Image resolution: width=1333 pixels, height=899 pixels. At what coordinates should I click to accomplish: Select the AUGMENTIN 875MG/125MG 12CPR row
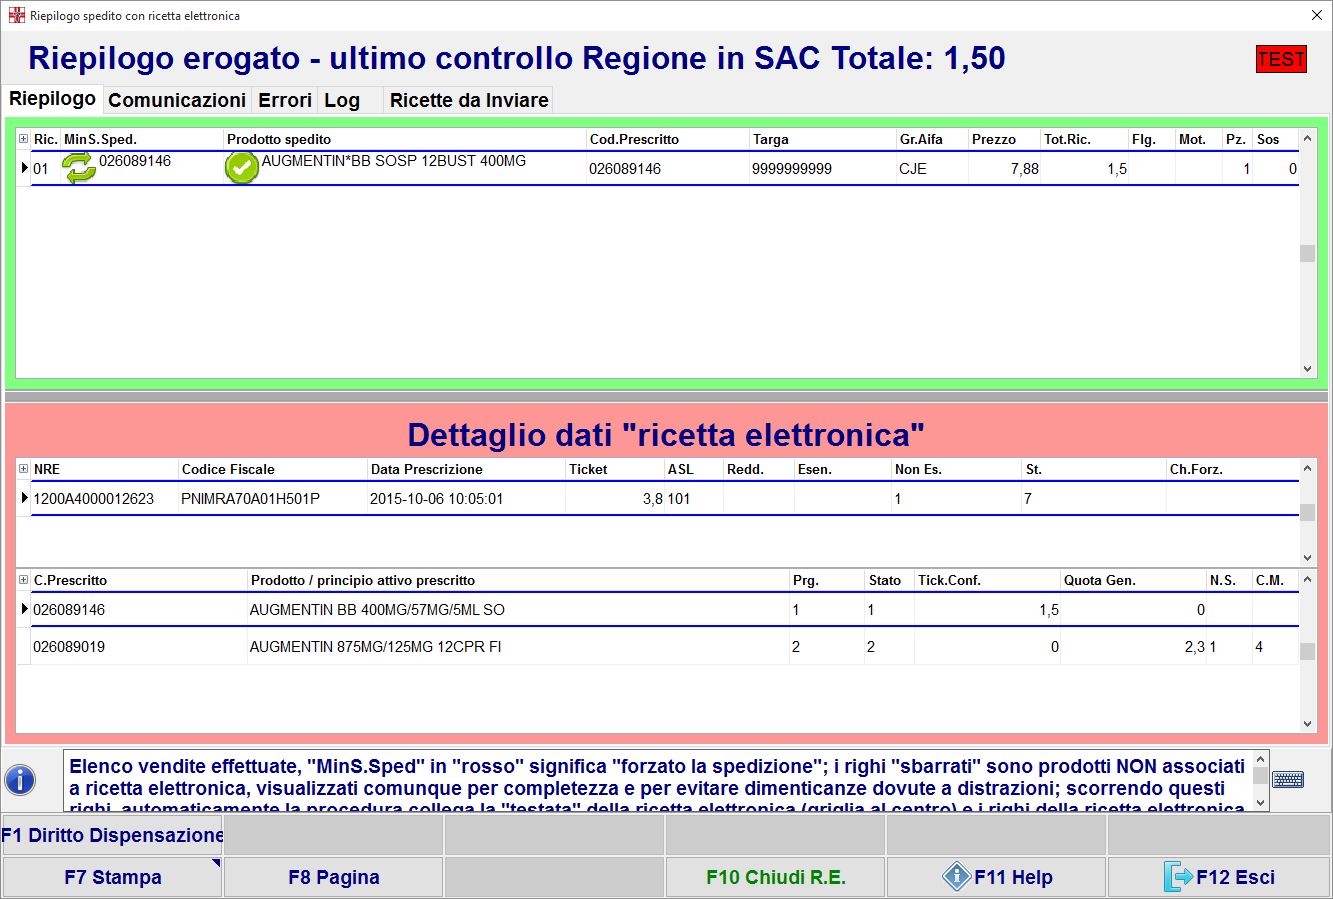(375, 647)
